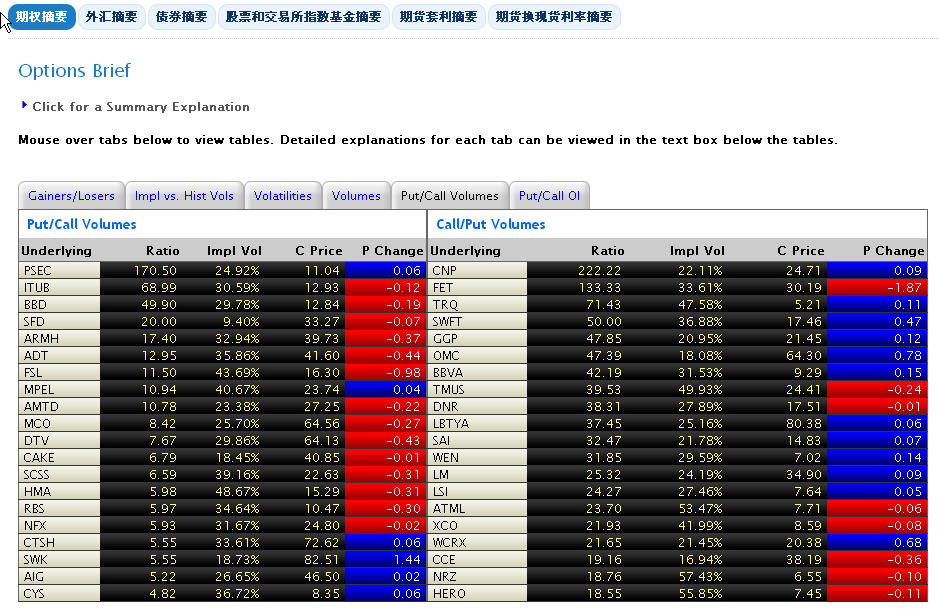This screenshot has height=609, width=939.
Task: Open the Impl vs. Hist Vols tab
Action: click(184, 196)
